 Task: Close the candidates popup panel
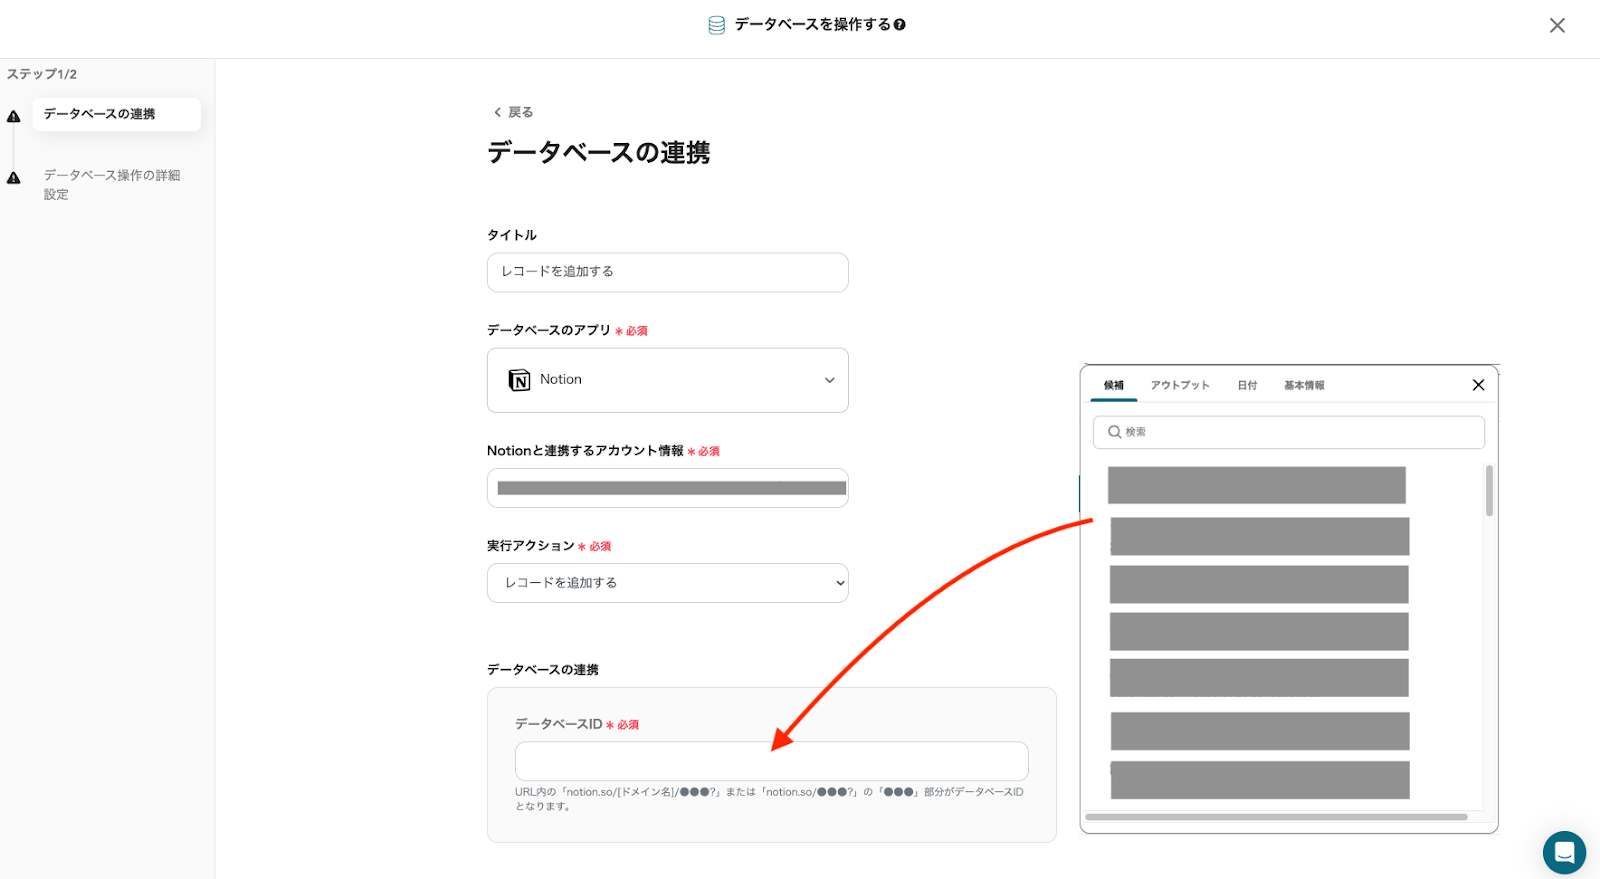coord(1478,385)
